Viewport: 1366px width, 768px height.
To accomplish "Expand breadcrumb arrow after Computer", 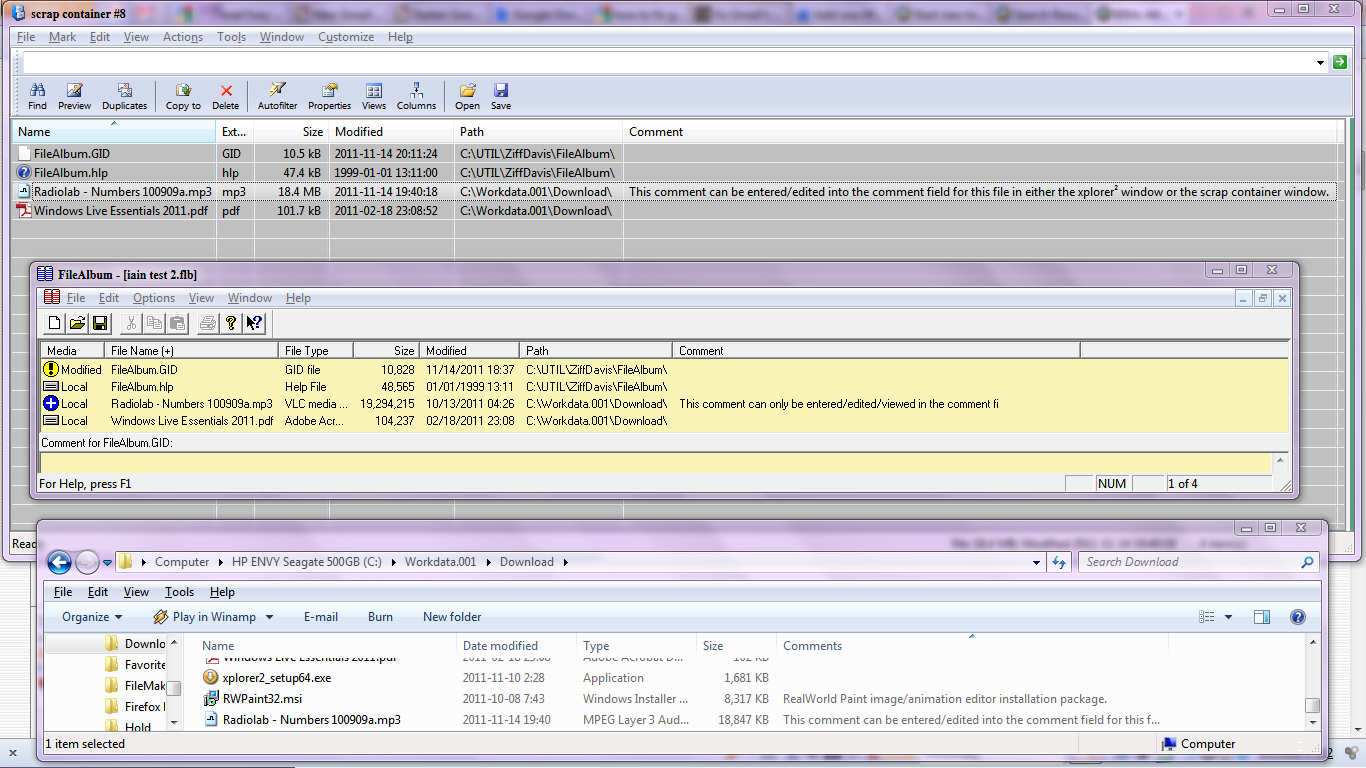I will [221, 562].
